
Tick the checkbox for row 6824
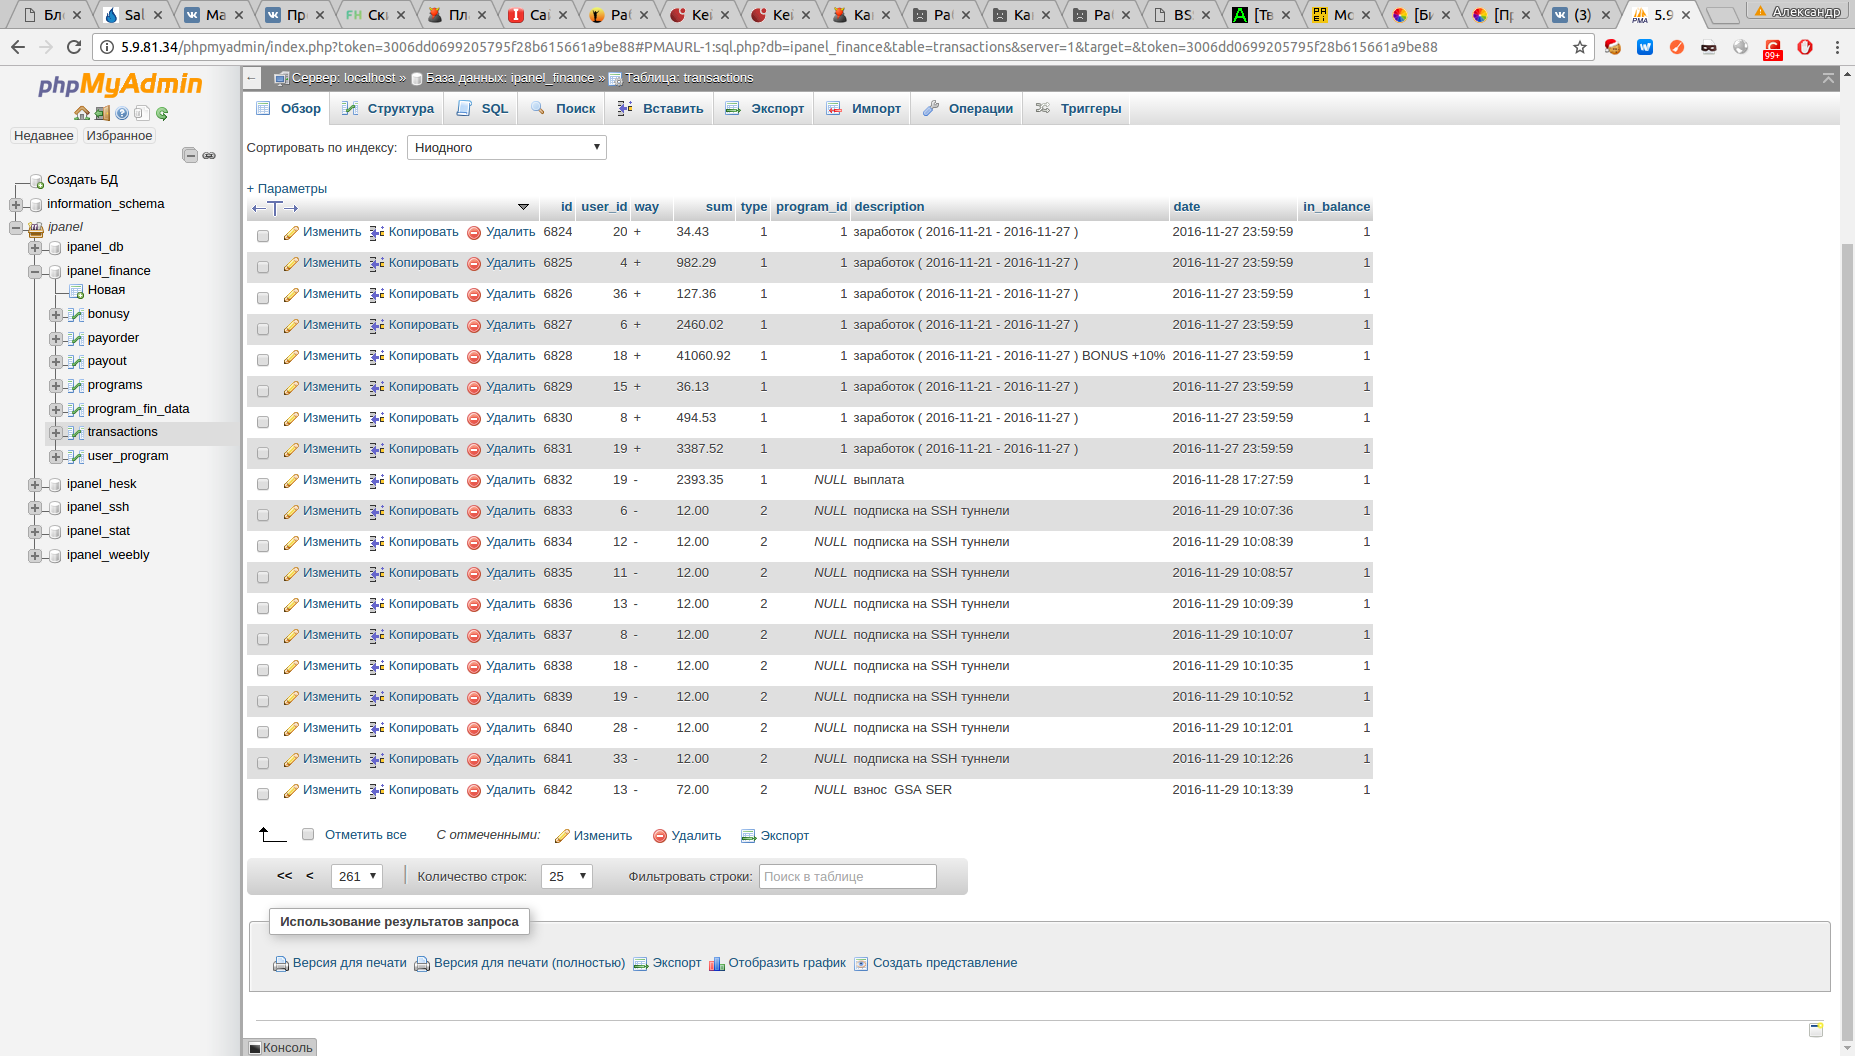pos(263,236)
